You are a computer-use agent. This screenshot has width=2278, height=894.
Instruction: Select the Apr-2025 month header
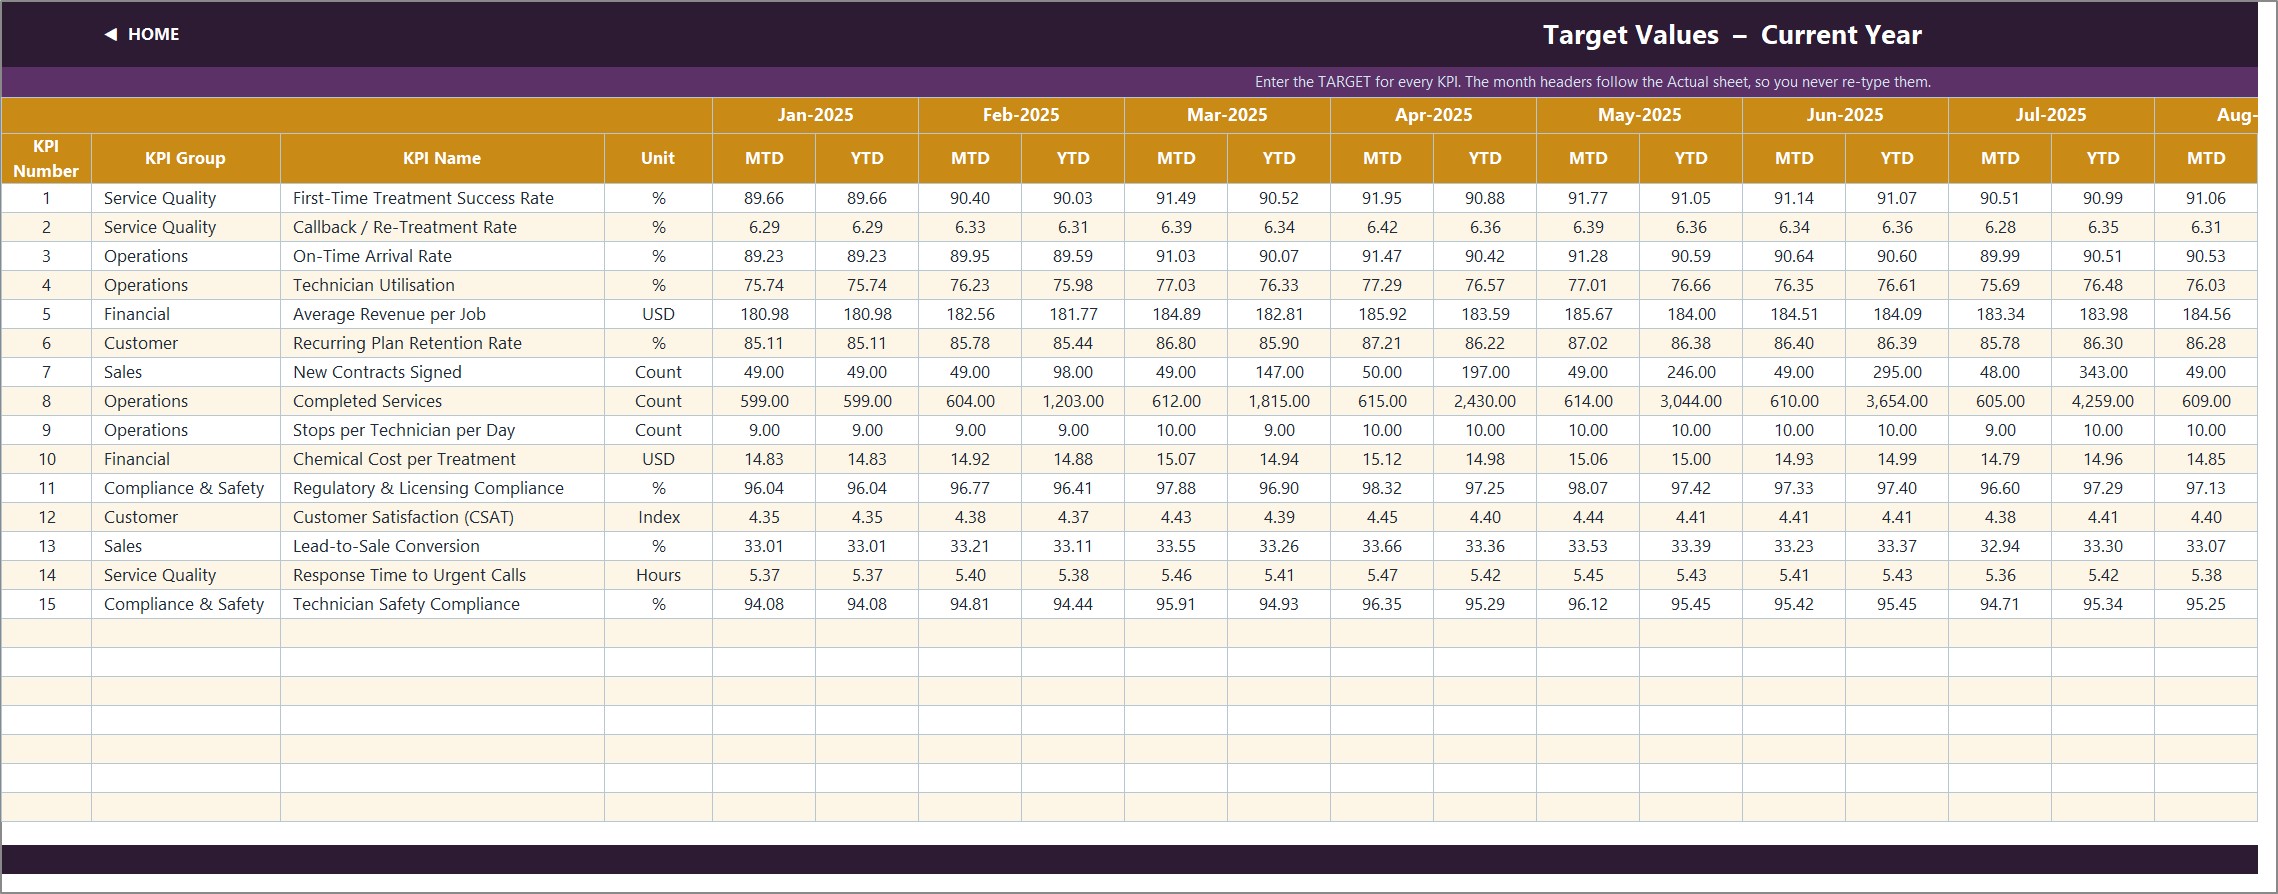coord(1433,115)
